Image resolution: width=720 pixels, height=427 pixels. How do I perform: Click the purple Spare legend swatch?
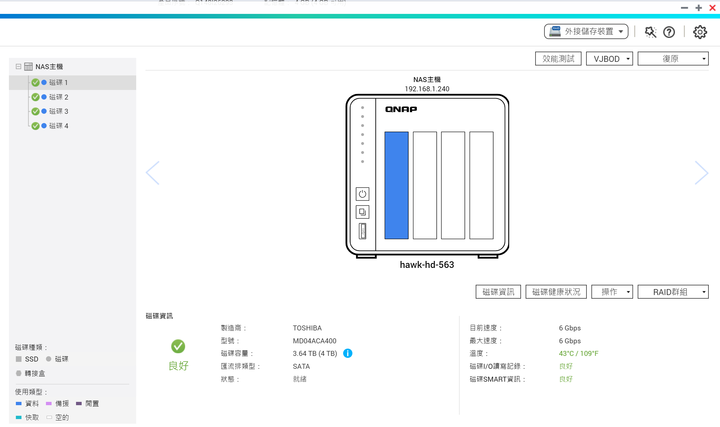(49, 404)
